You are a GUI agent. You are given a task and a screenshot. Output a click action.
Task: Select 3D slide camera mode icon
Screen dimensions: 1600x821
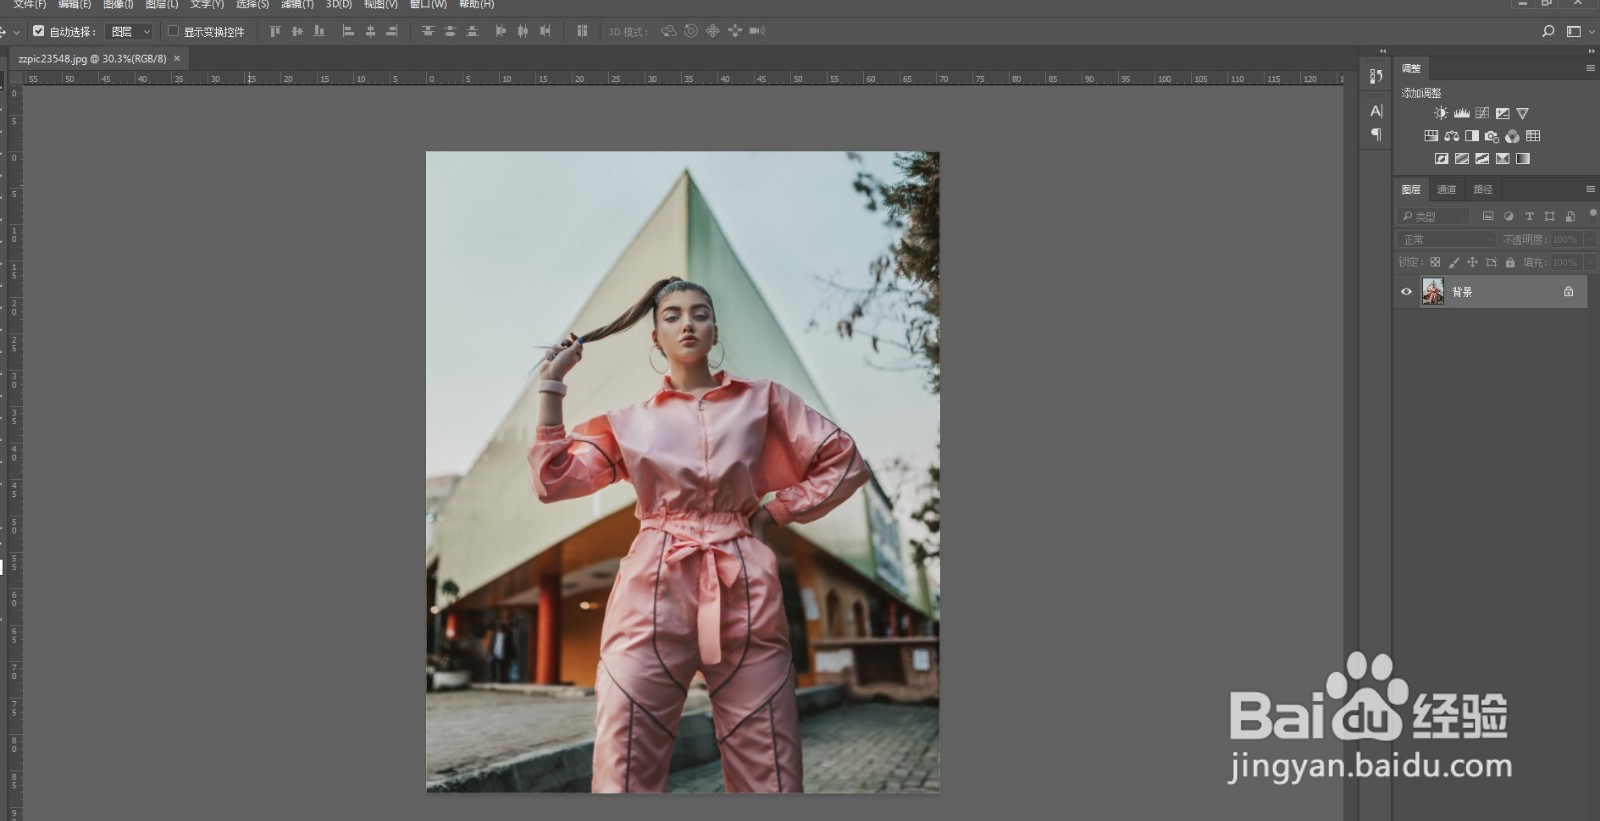pos(735,31)
